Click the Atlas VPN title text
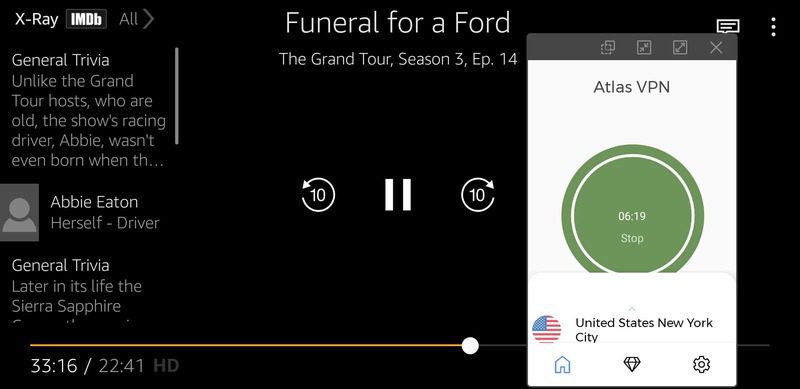Image resolution: width=800 pixels, height=389 pixels. tap(632, 87)
